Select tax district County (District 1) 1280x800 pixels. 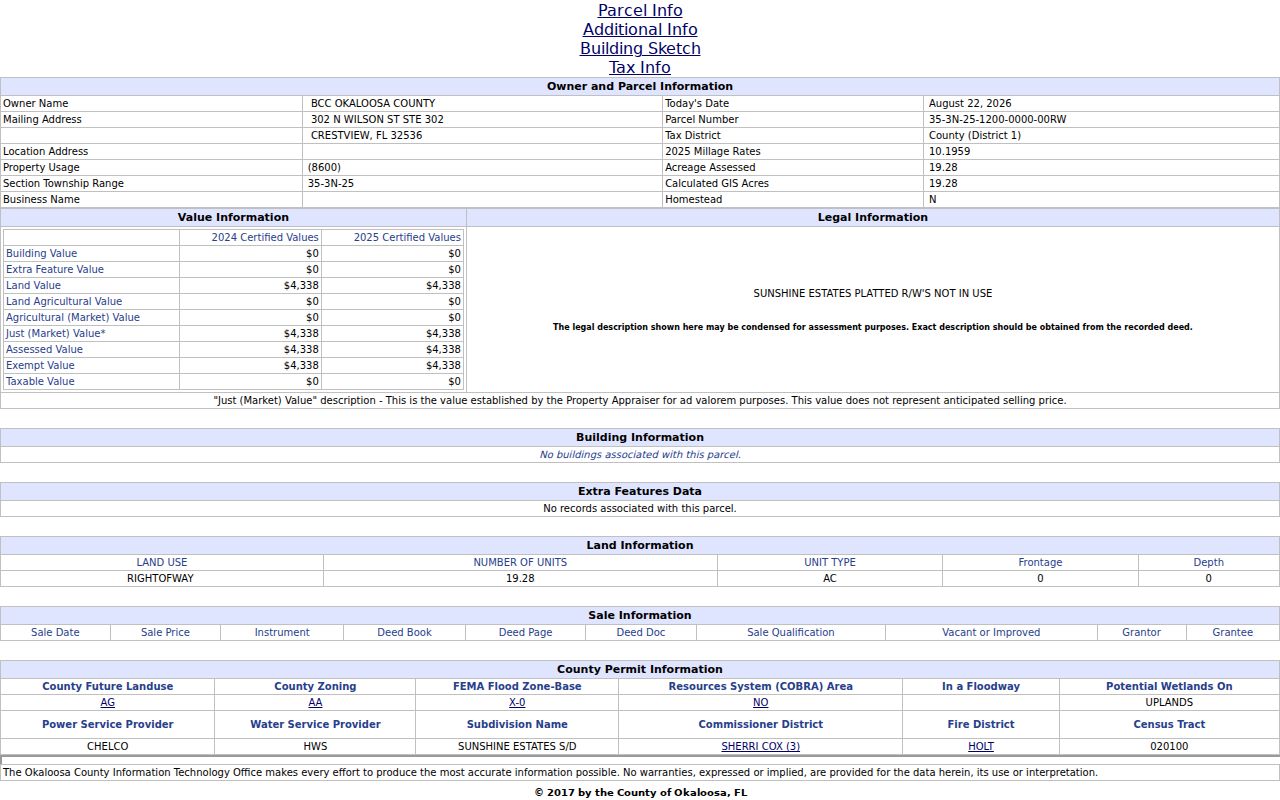(x=974, y=135)
